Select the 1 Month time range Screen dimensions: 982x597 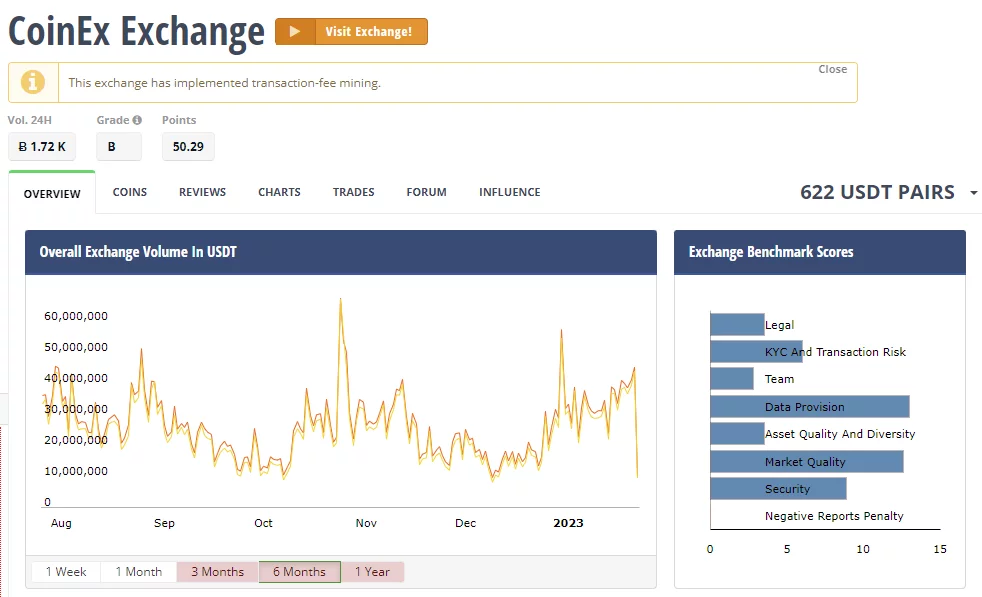click(x=138, y=572)
